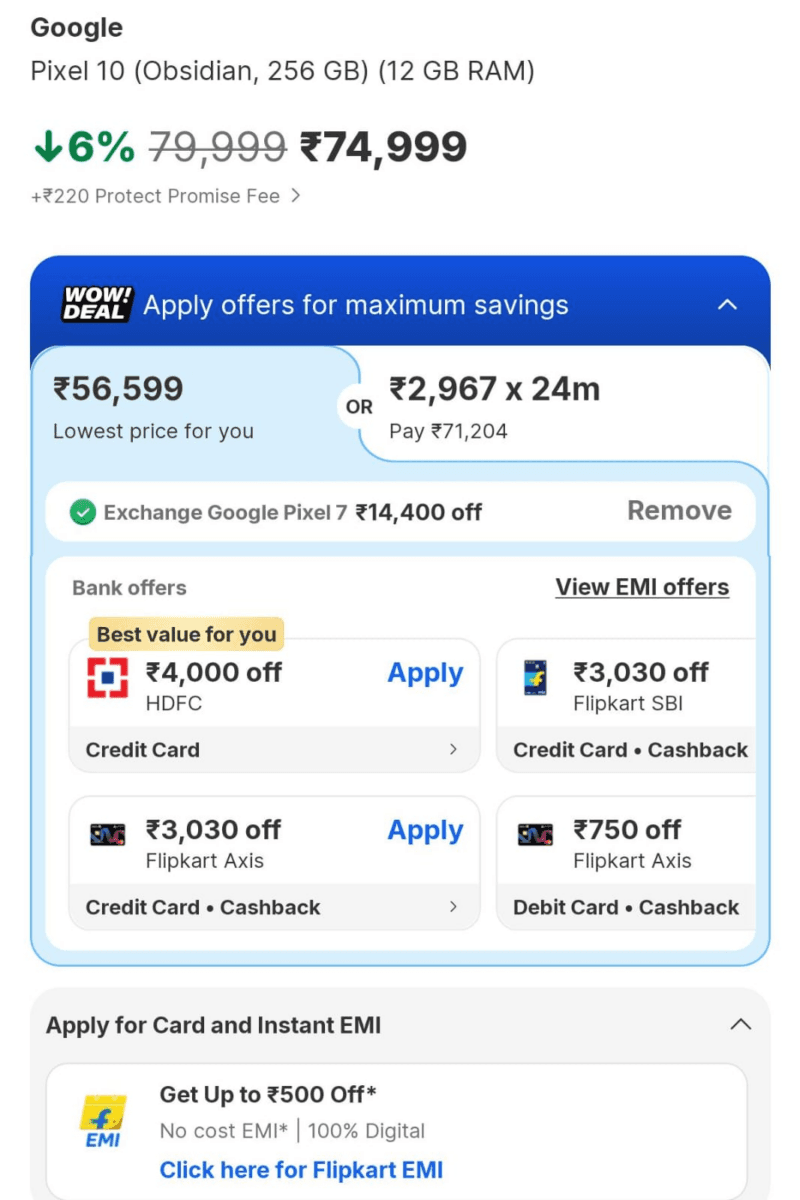Click here for Flipkart EMI link

coord(302,1169)
